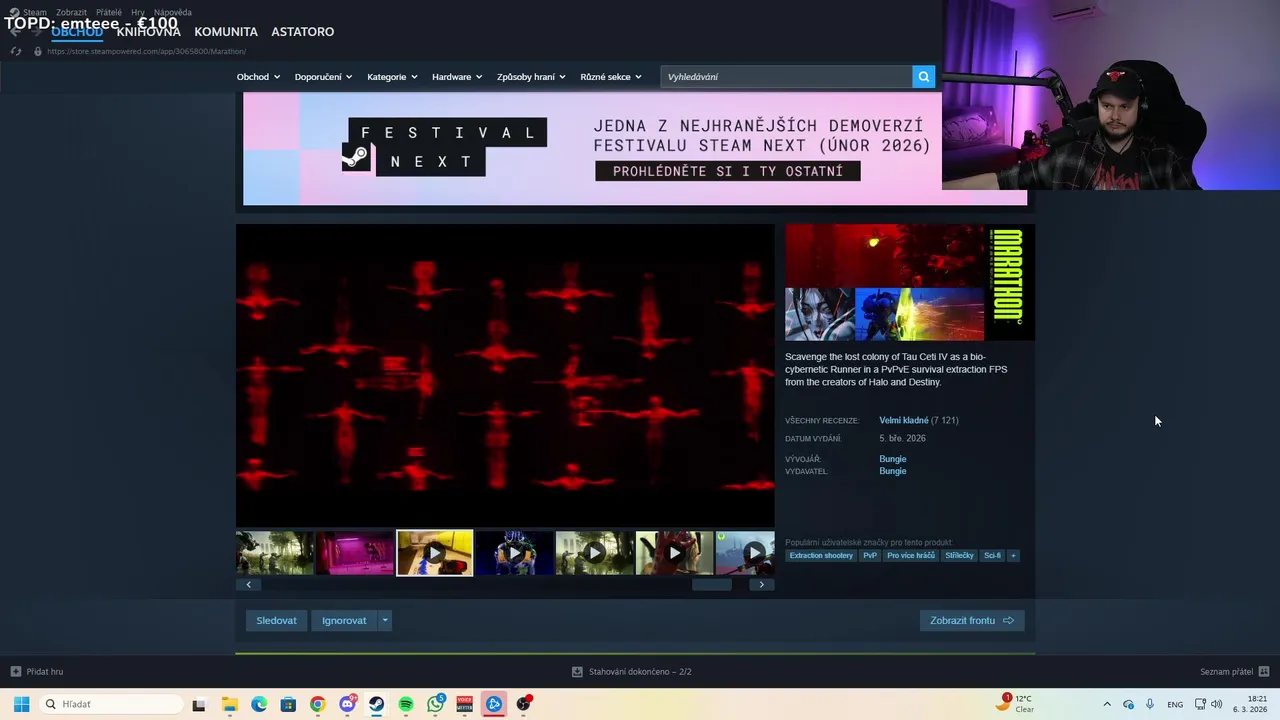Expand the Různé sekce dropdown
The image size is (1280, 720).
pyautogui.click(x=611, y=77)
